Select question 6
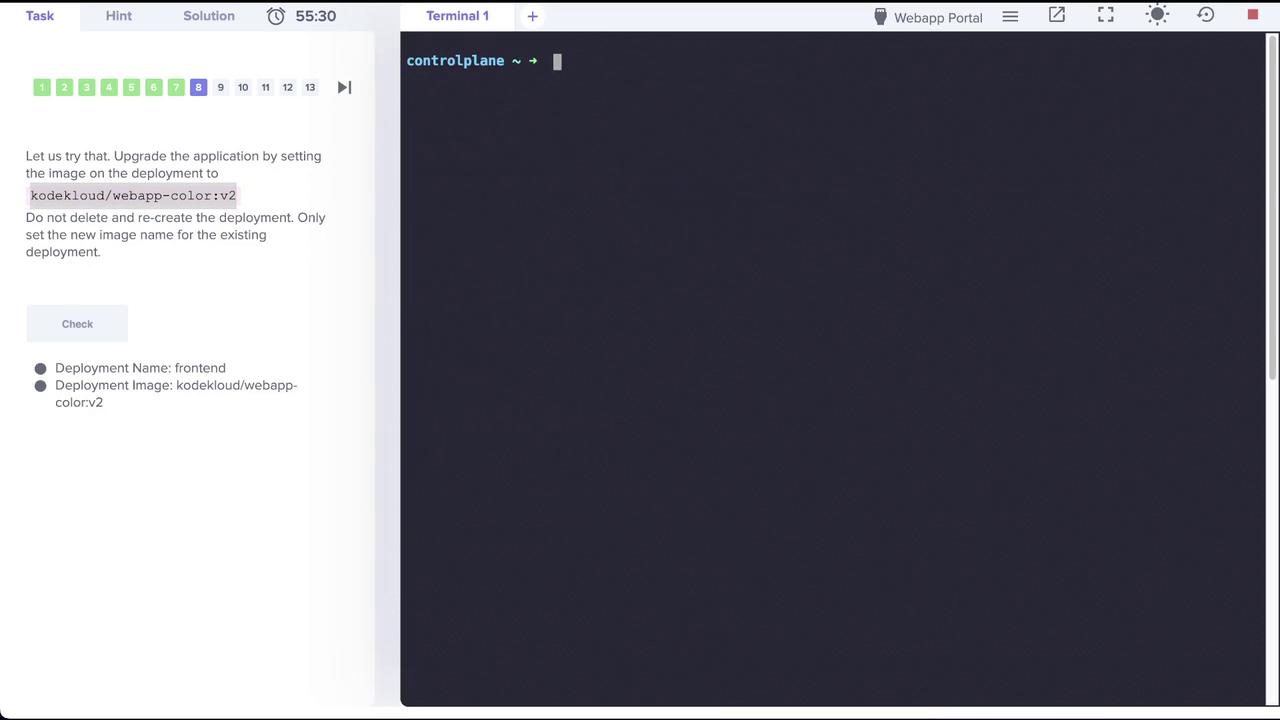The image size is (1280, 720). 154,87
